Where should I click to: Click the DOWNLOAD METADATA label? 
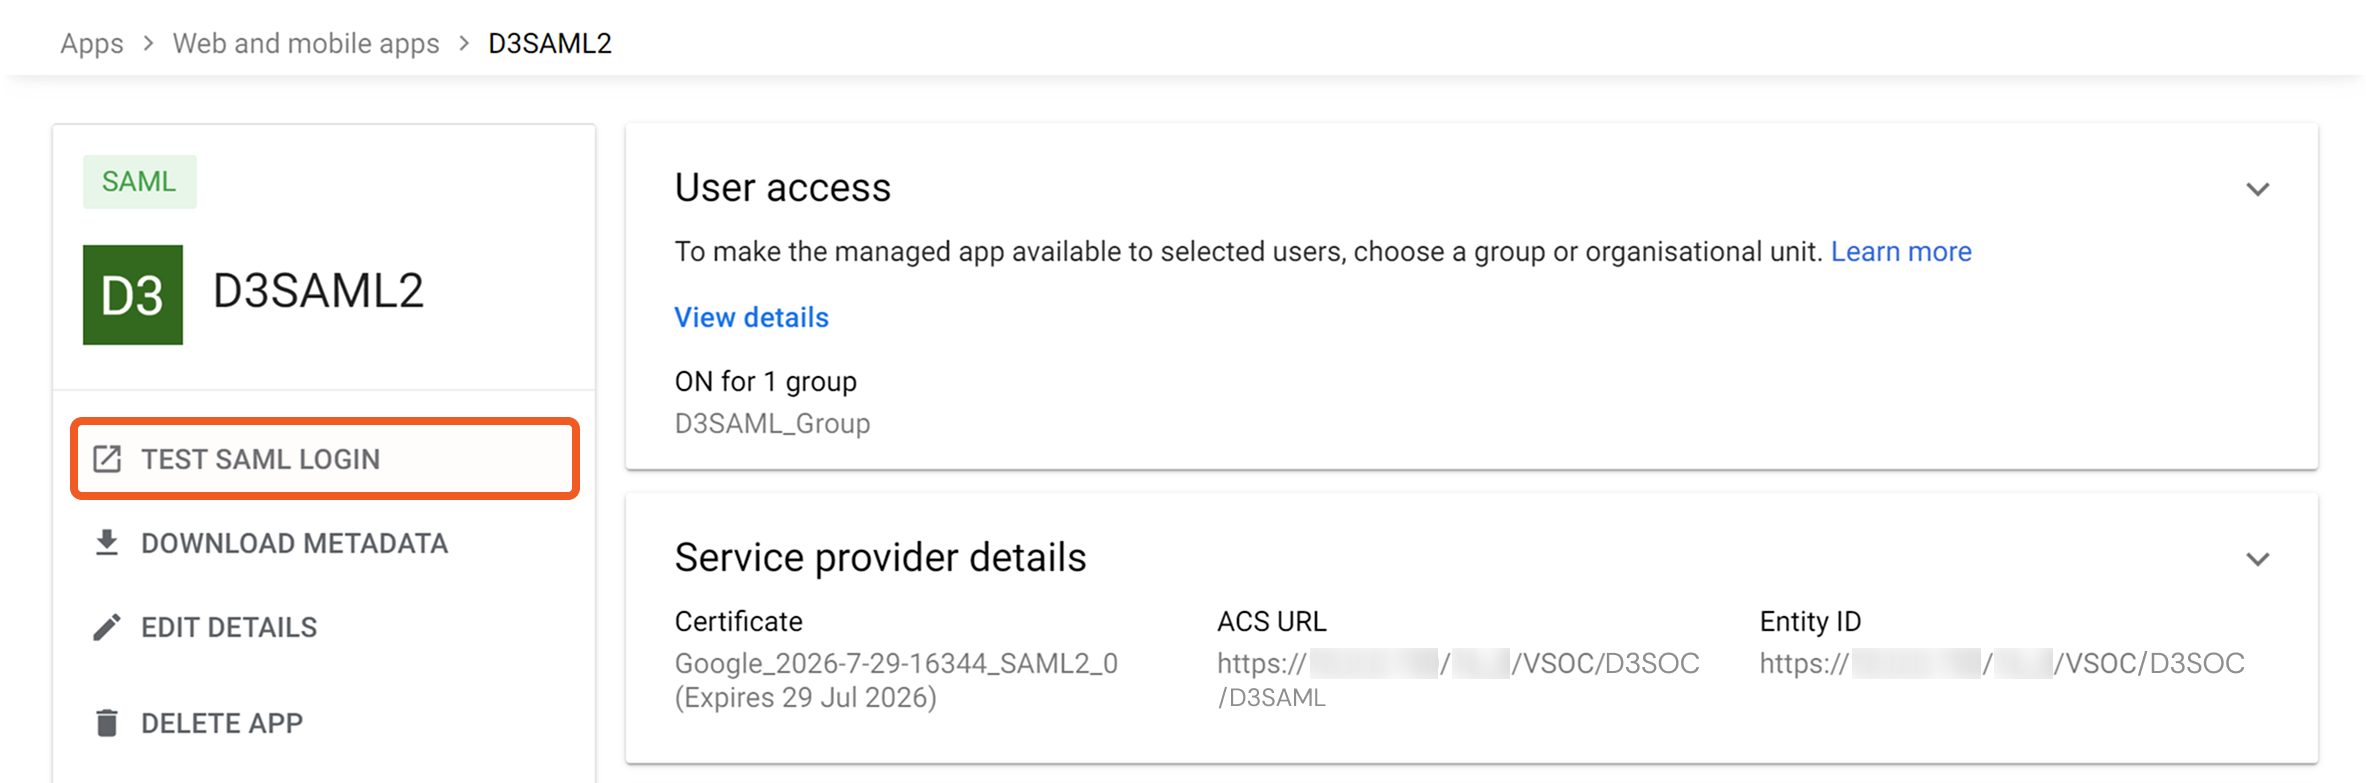pyautogui.click(x=294, y=543)
